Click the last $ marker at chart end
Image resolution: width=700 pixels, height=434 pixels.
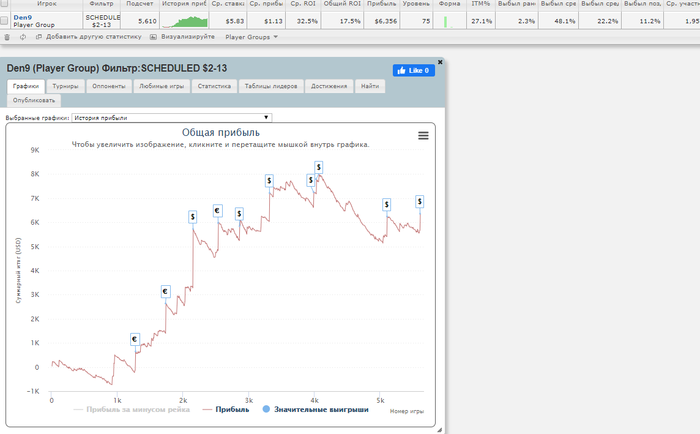pyautogui.click(x=420, y=201)
